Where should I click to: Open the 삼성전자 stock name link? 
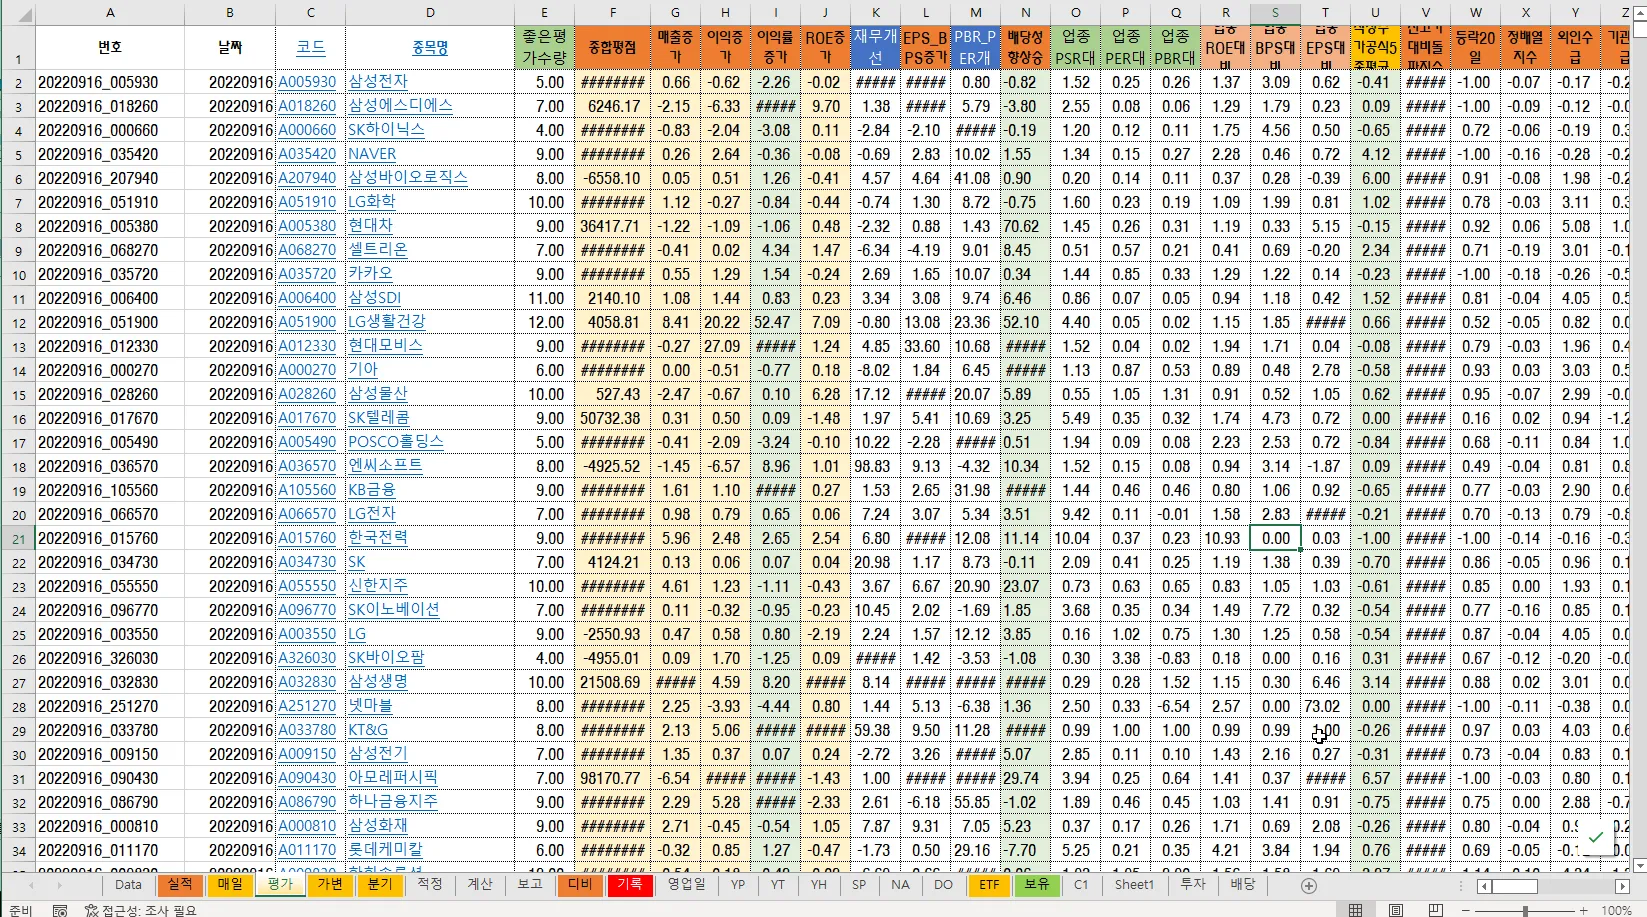378,82
